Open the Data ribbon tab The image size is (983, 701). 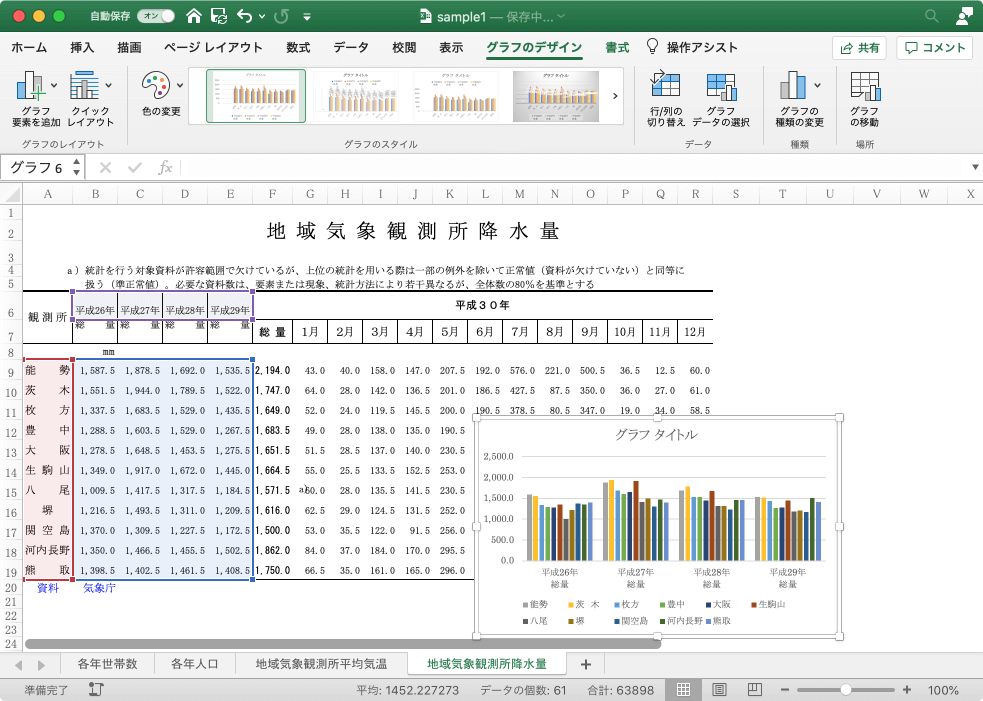pos(351,47)
